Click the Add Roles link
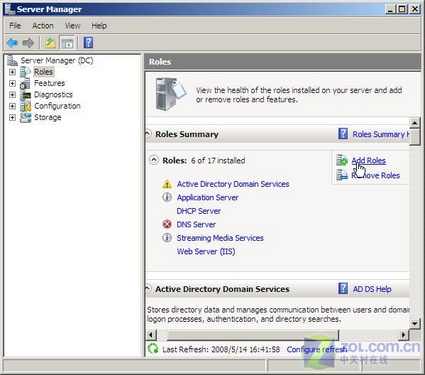Viewport: 425px width, 375px height. 369,161
